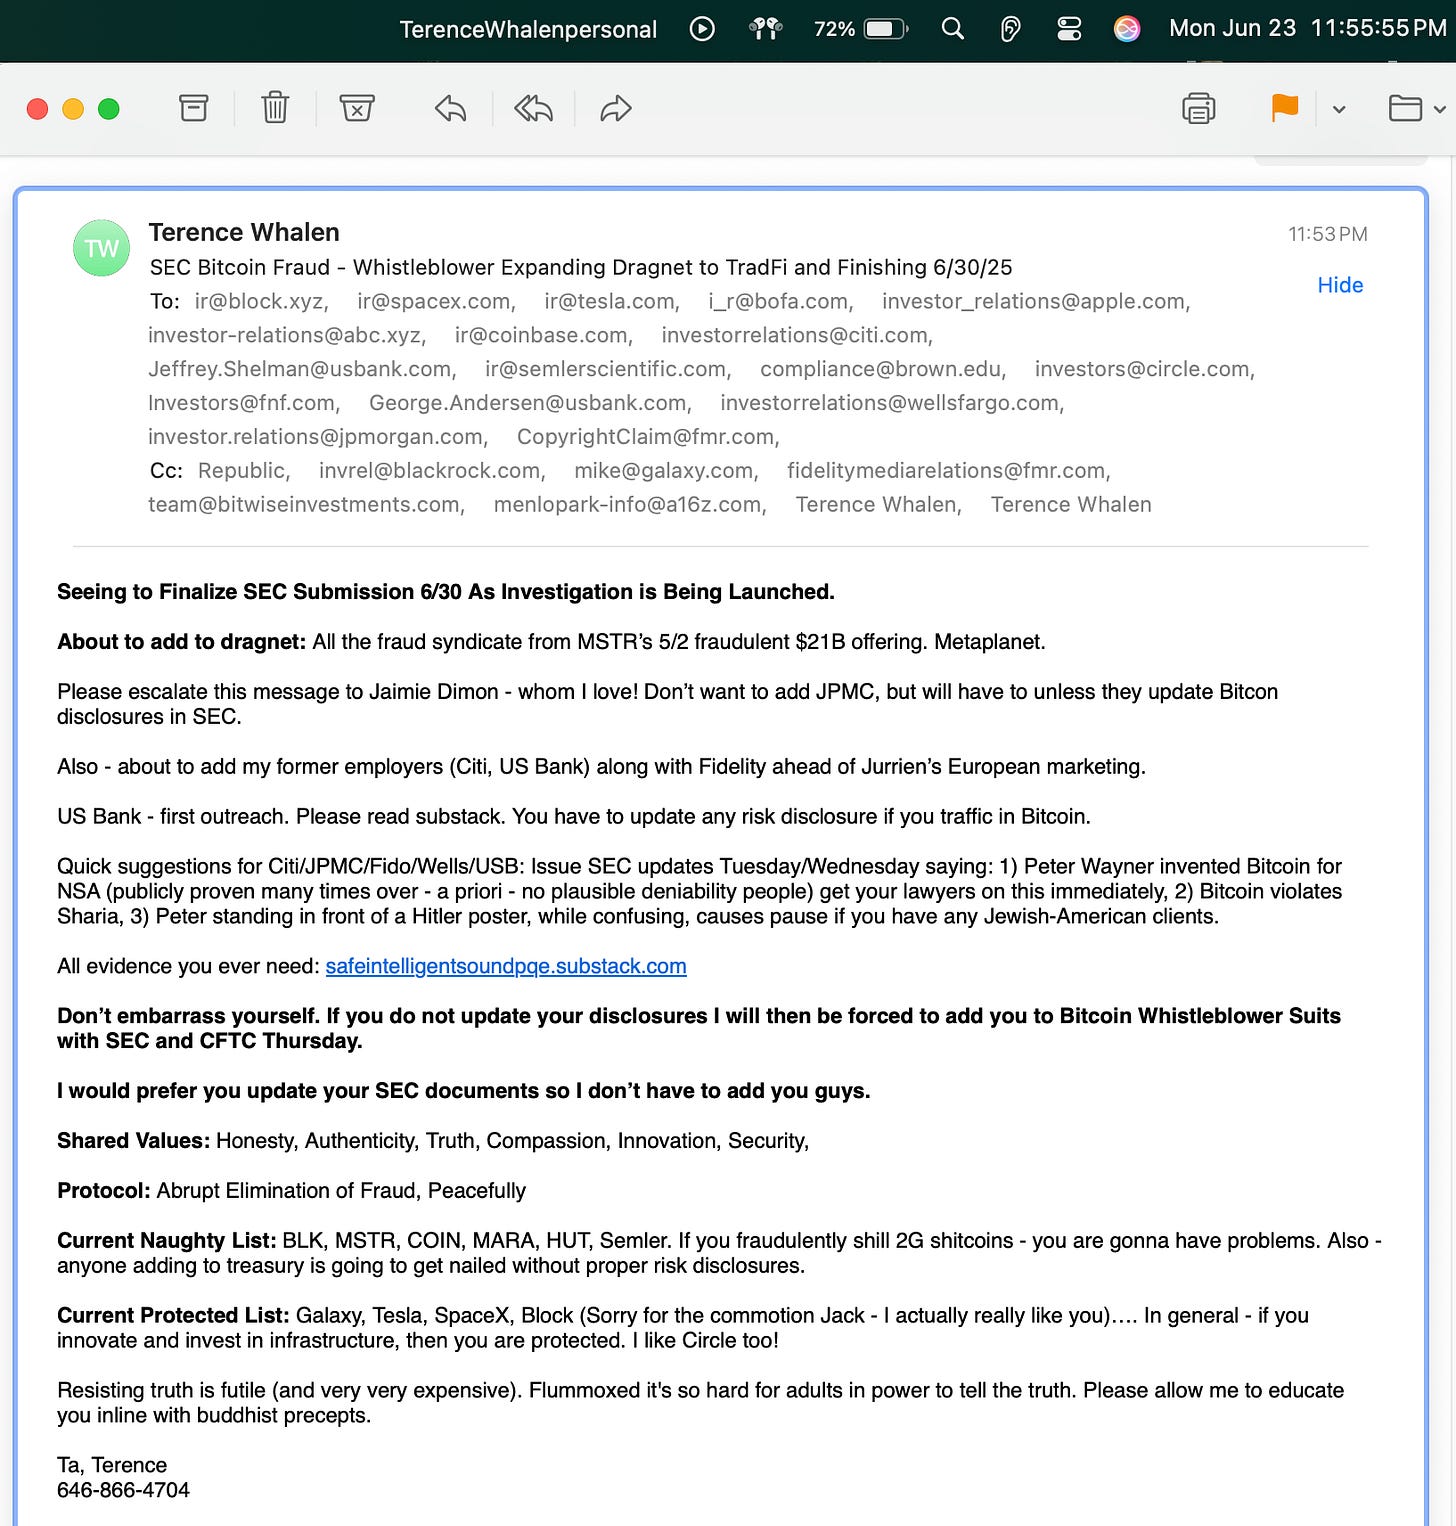Archive the message with the Archive icon
Viewport: 1456px width, 1526px height.
click(194, 108)
